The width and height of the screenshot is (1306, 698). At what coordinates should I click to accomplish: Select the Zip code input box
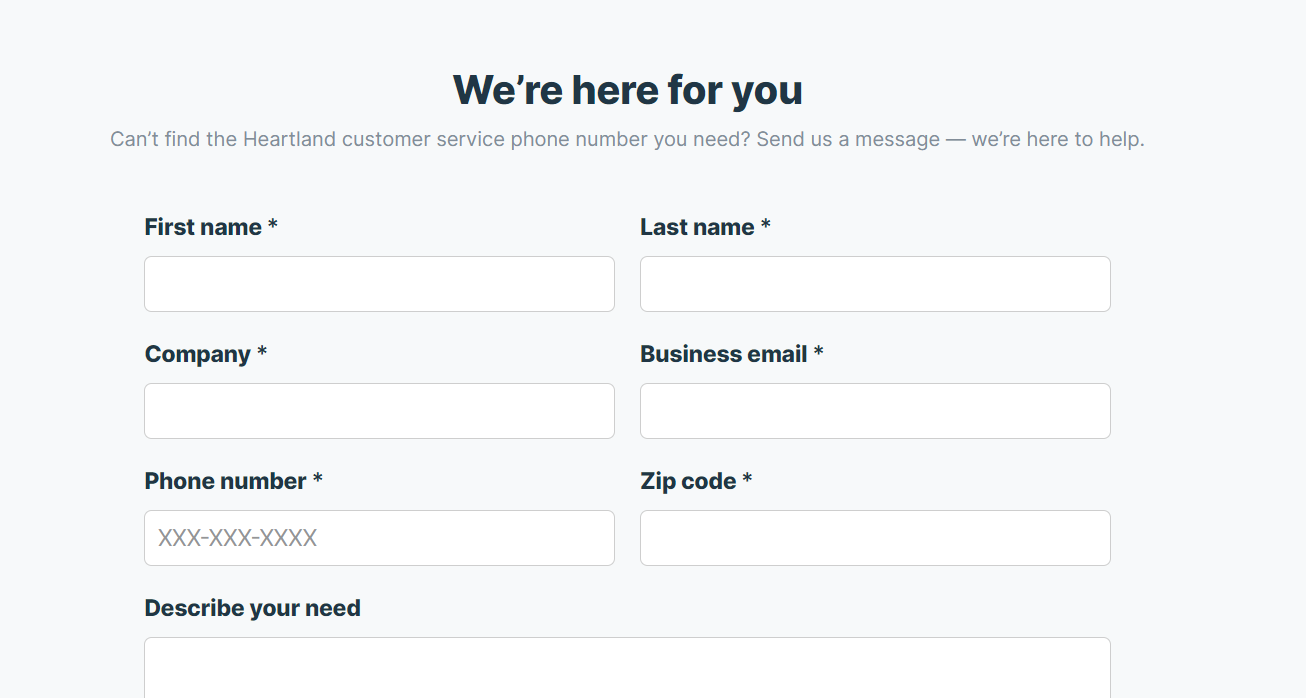(x=875, y=538)
